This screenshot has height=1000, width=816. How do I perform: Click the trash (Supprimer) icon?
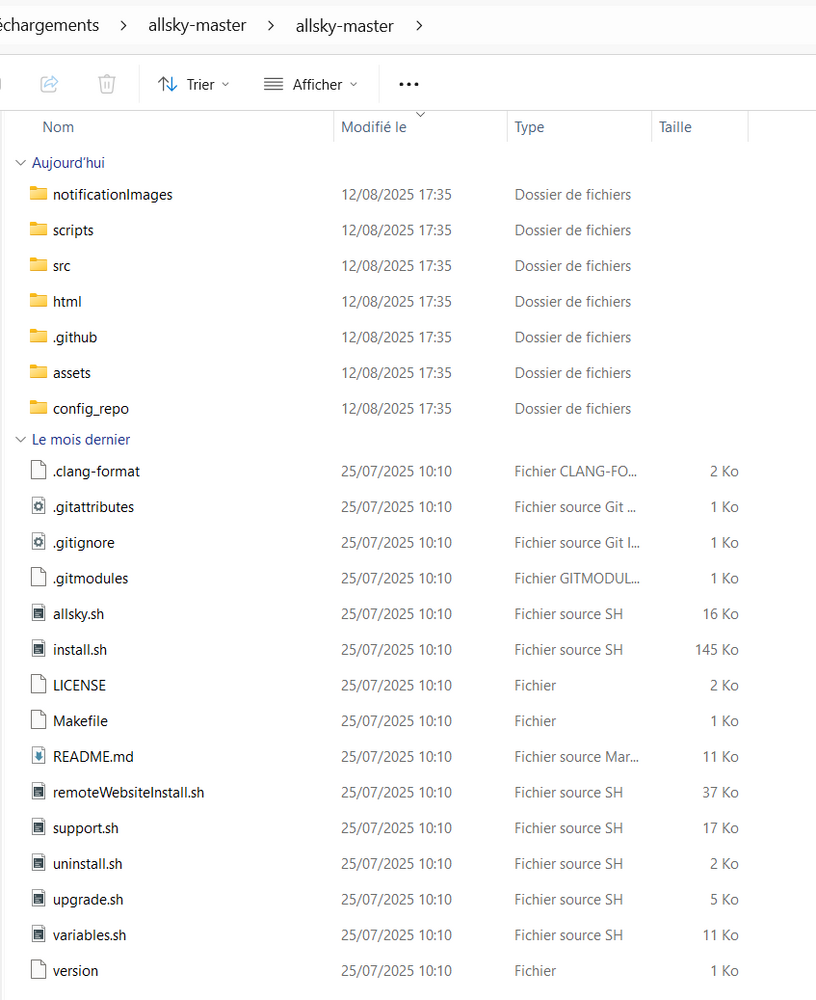[106, 84]
